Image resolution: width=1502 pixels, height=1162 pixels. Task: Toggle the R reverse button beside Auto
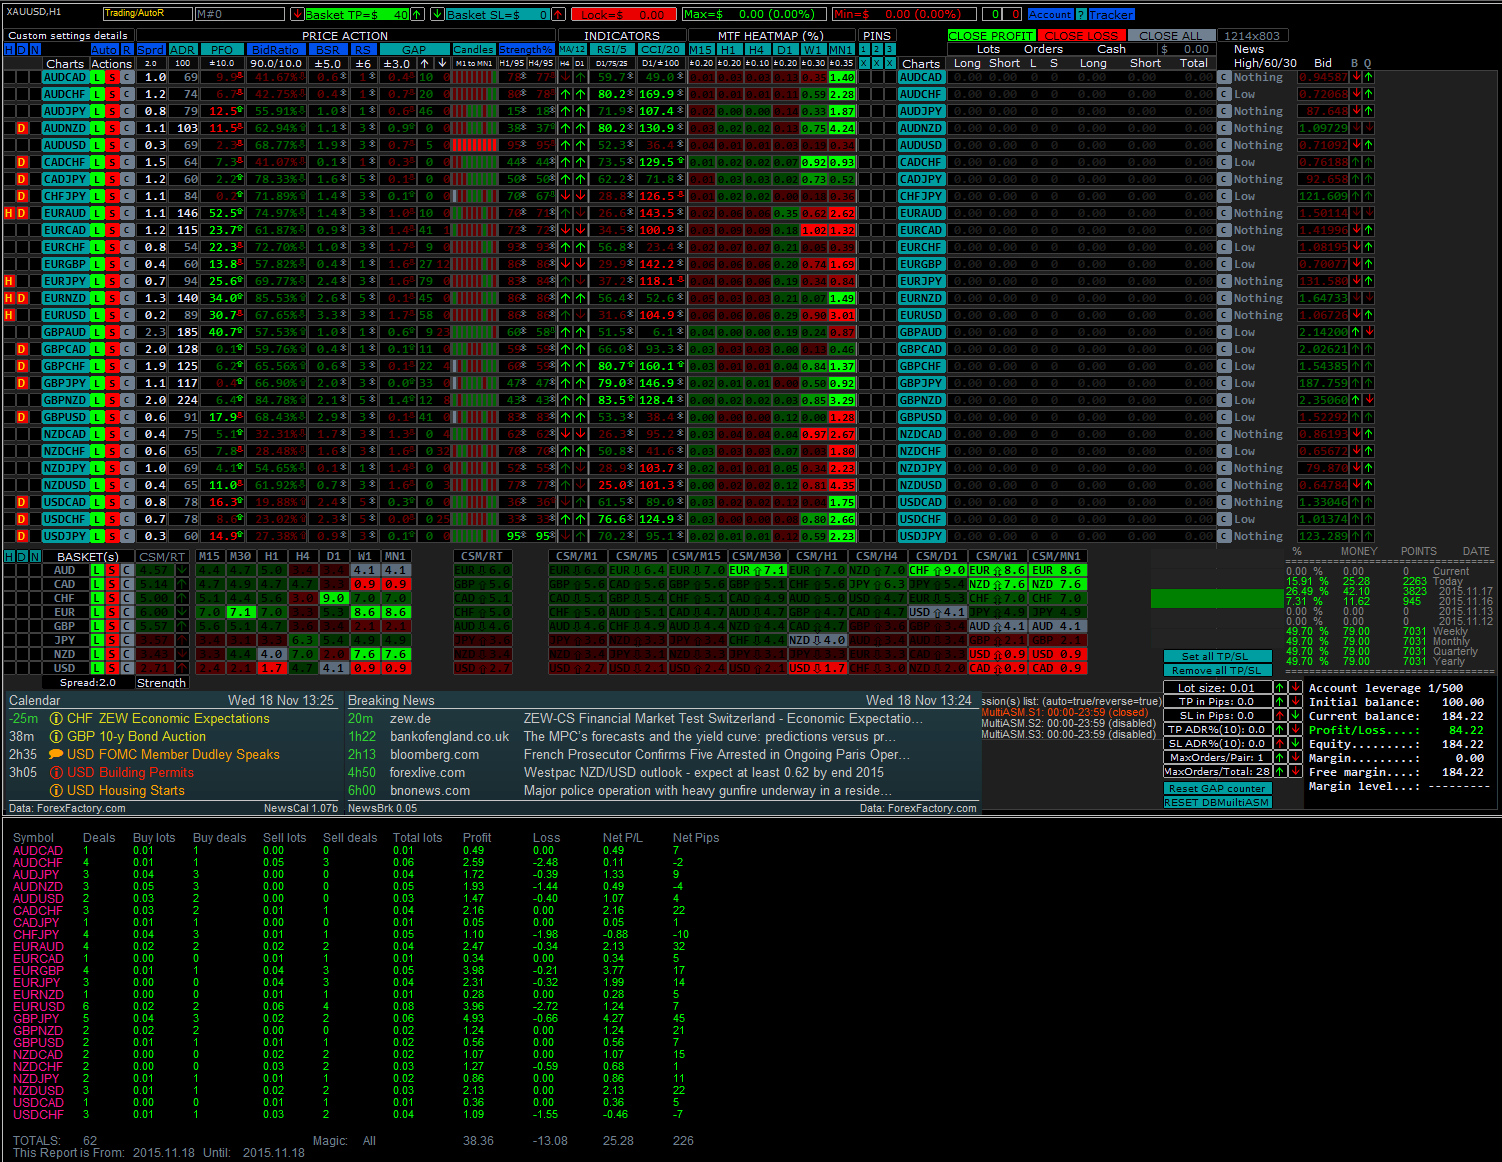127,50
